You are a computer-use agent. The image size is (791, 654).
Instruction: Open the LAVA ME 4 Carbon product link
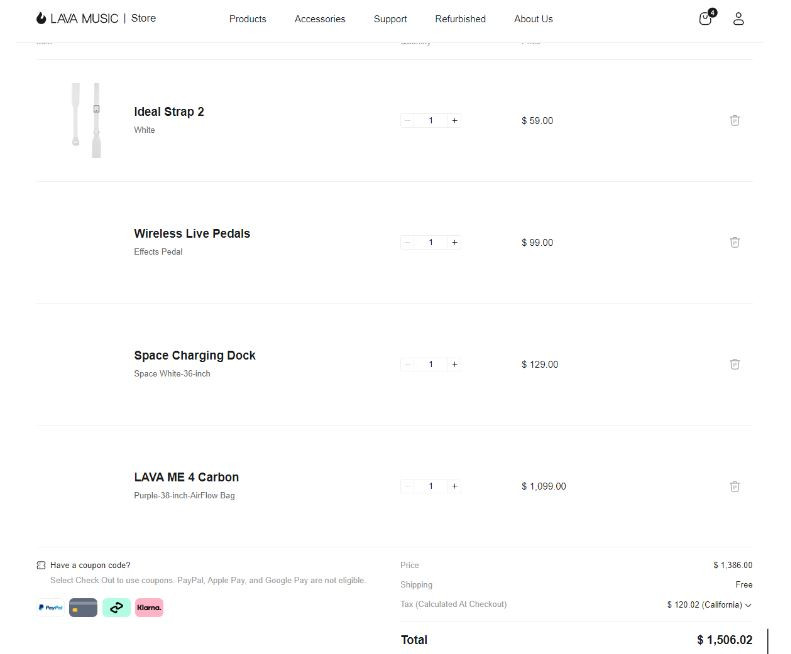tap(186, 477)
